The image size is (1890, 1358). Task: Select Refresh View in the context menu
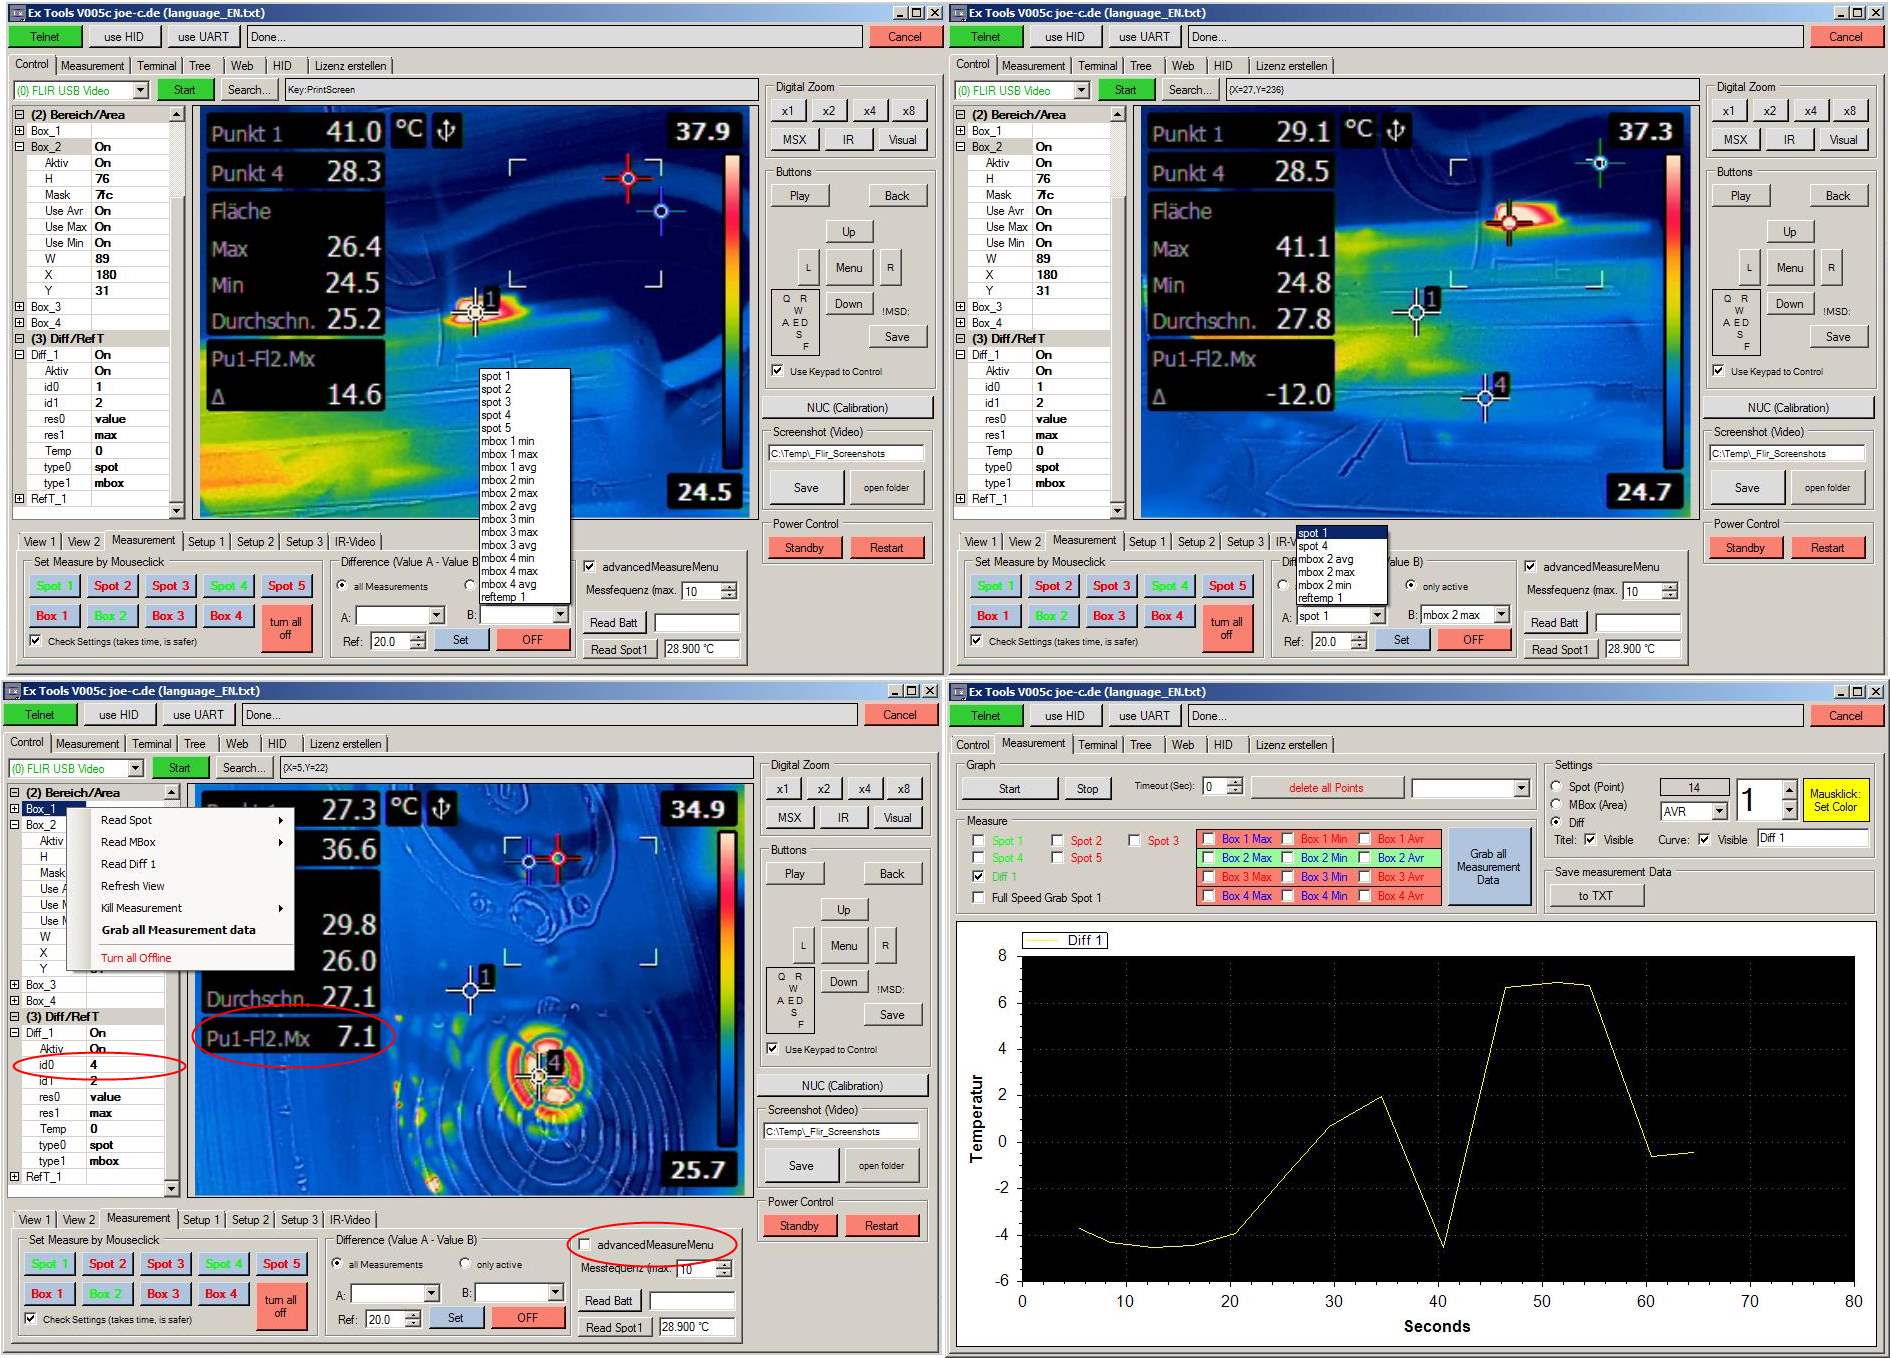click(132, 886)
